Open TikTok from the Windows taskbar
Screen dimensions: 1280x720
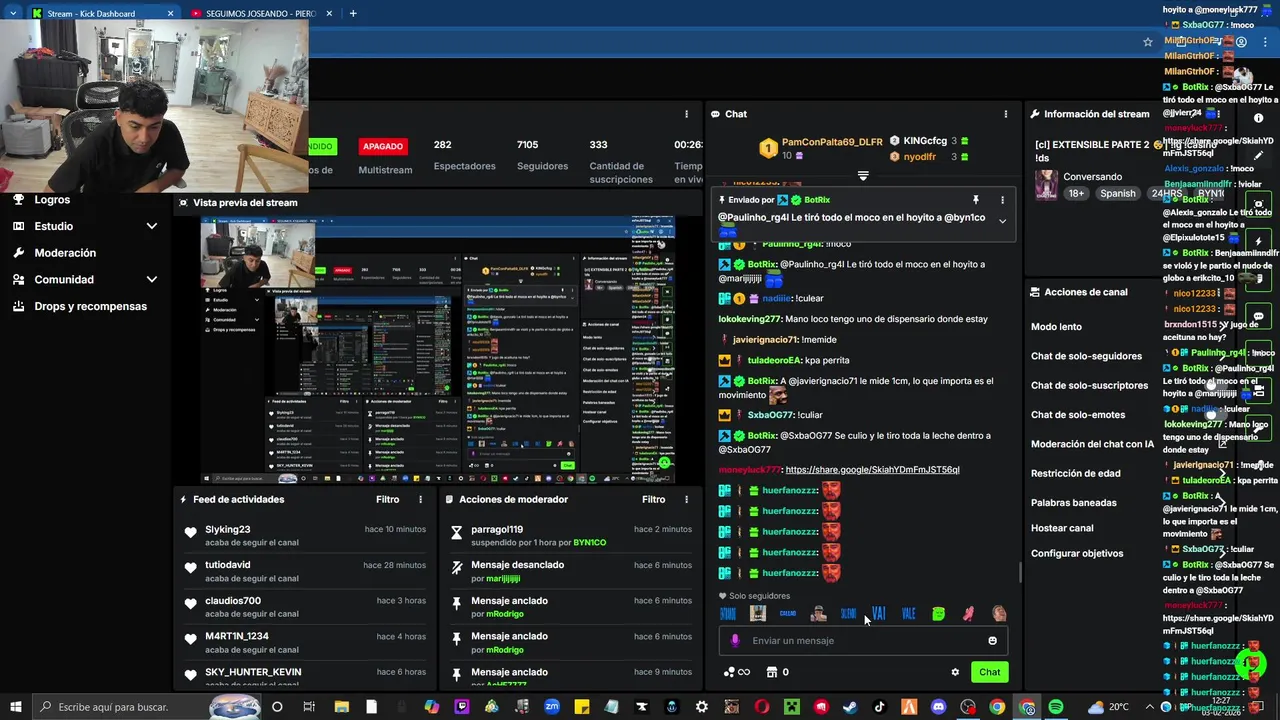coord(879,707)
